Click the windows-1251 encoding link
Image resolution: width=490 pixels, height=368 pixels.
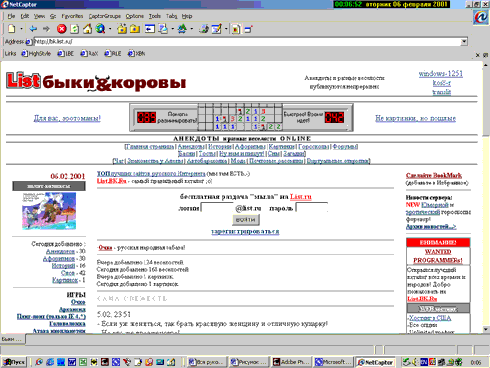click(441, 74)
